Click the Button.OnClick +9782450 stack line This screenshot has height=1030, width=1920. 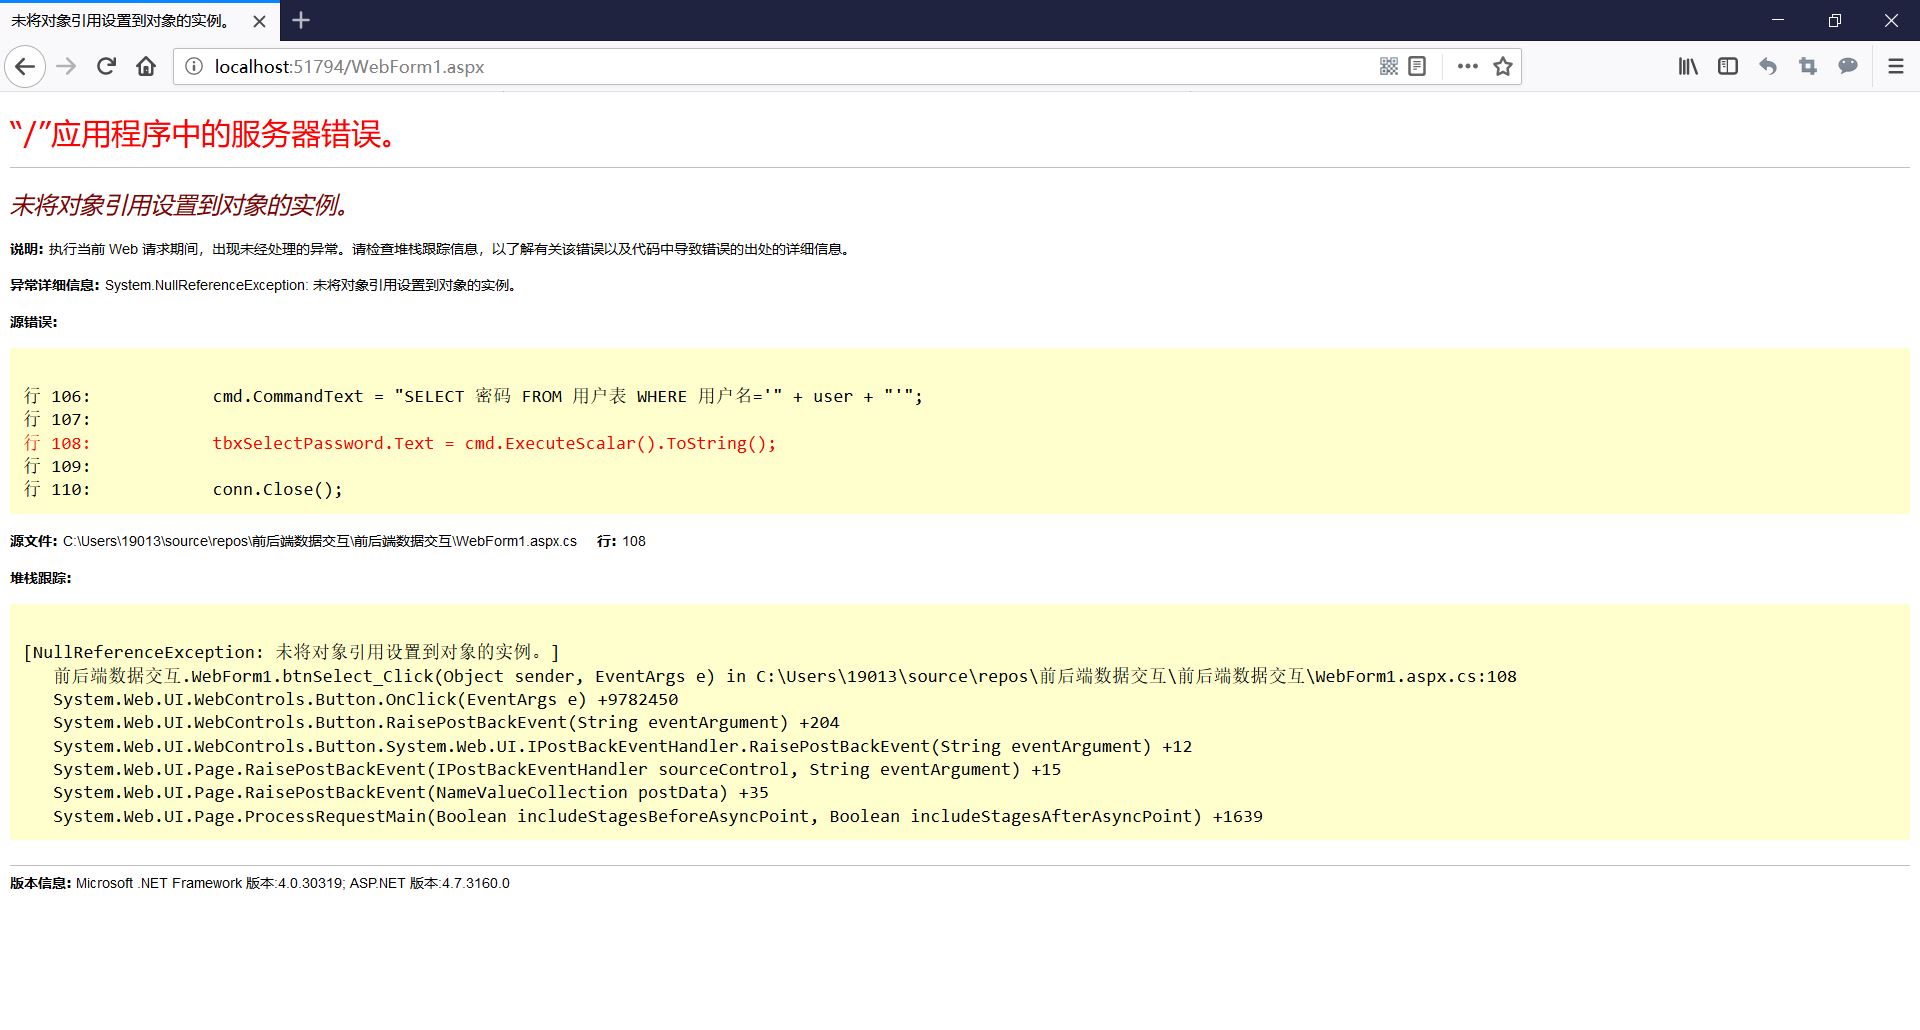(365, 699)
